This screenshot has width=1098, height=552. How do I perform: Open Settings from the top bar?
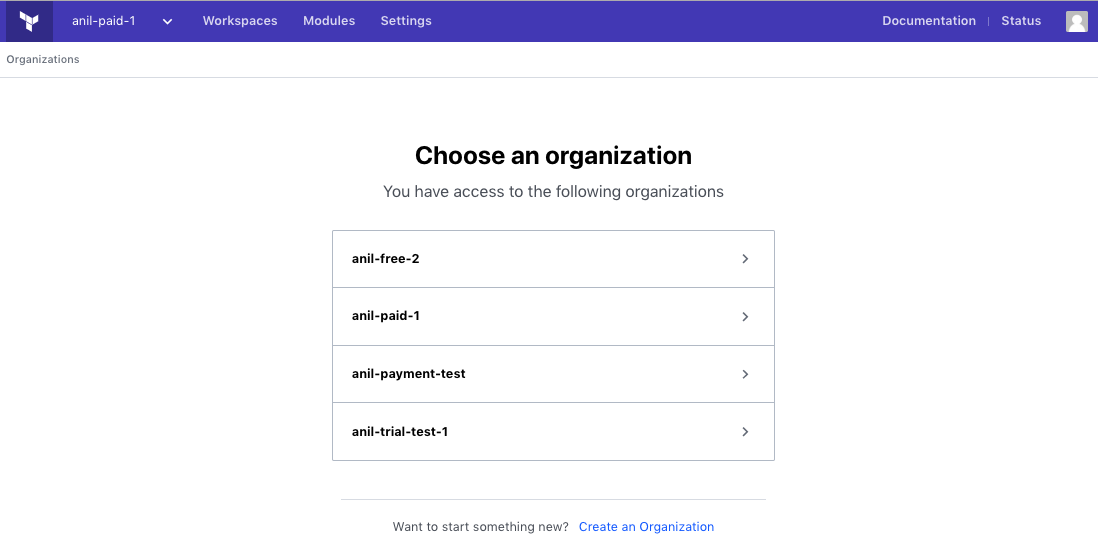pyautogui.click(x=406, y=21)
